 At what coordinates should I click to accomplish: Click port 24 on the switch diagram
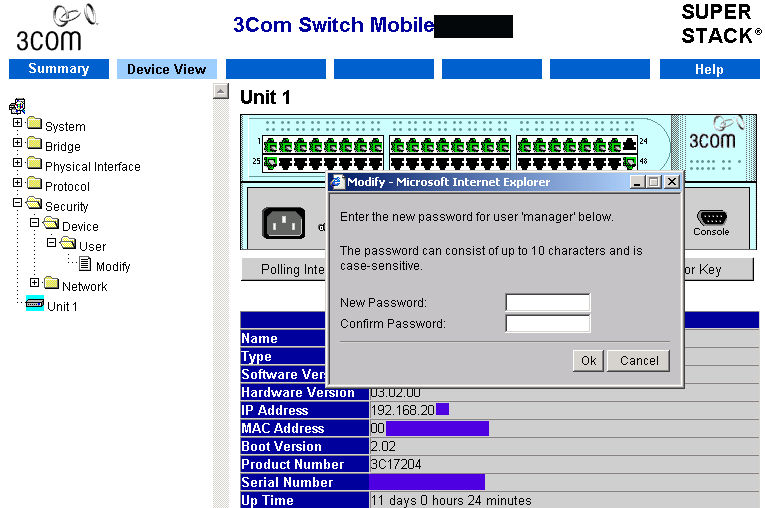tap(629, 145)
